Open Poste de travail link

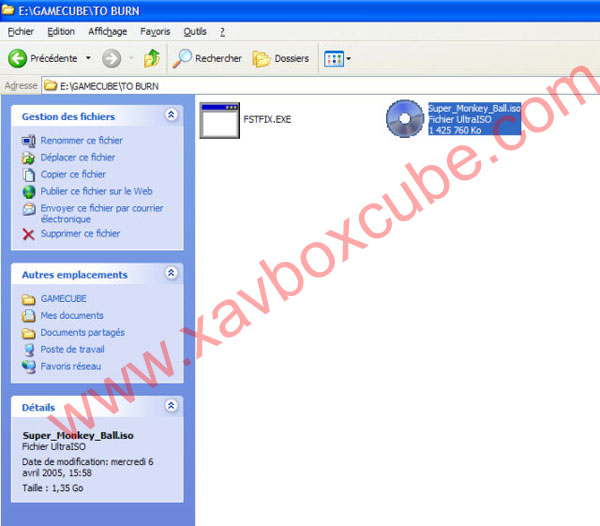tap(72, 349)
